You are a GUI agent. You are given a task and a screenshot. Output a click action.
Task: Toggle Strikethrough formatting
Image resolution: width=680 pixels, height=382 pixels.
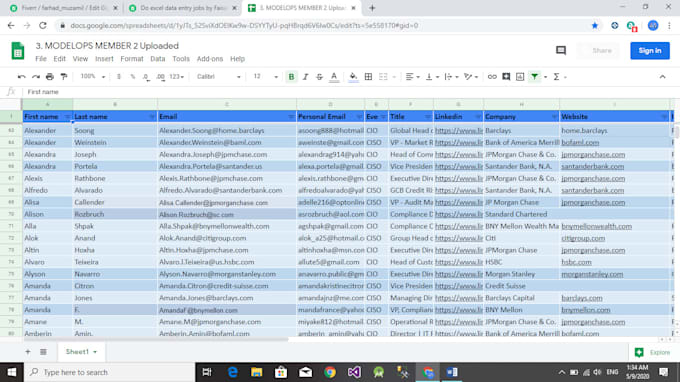[319, 77]
